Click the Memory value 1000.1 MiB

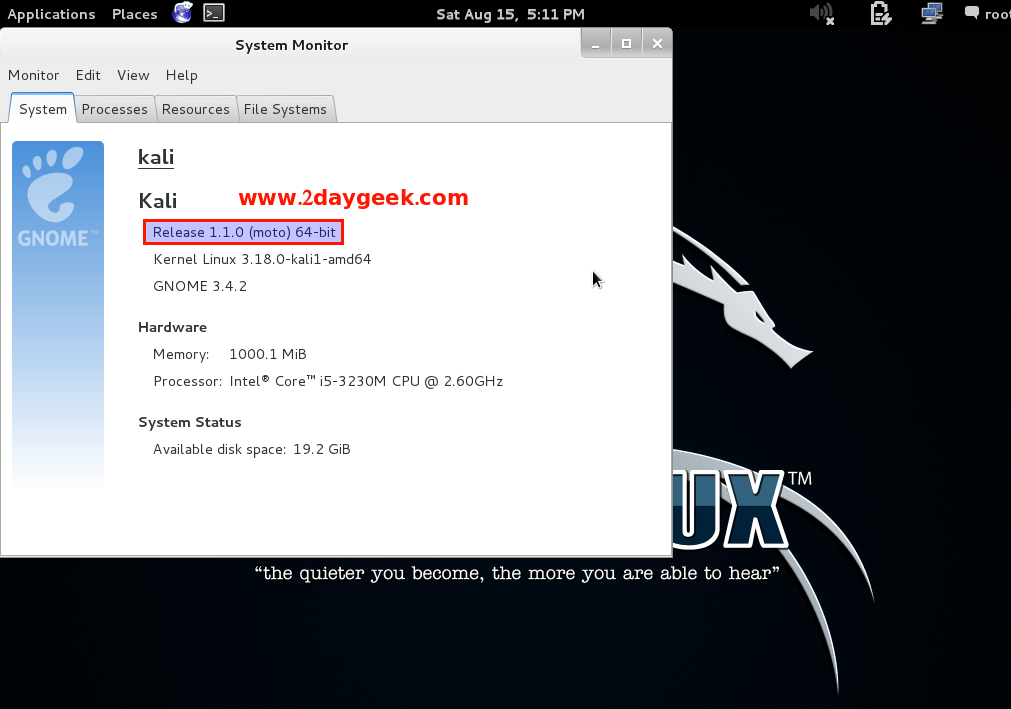click(268, 354)
